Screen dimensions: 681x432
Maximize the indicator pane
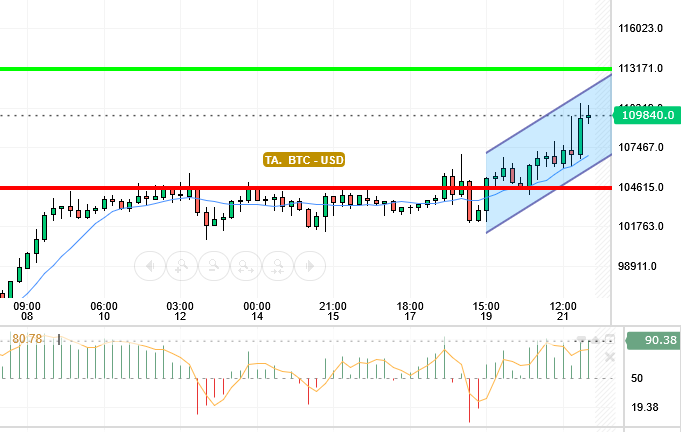click(x=610, y=339)
